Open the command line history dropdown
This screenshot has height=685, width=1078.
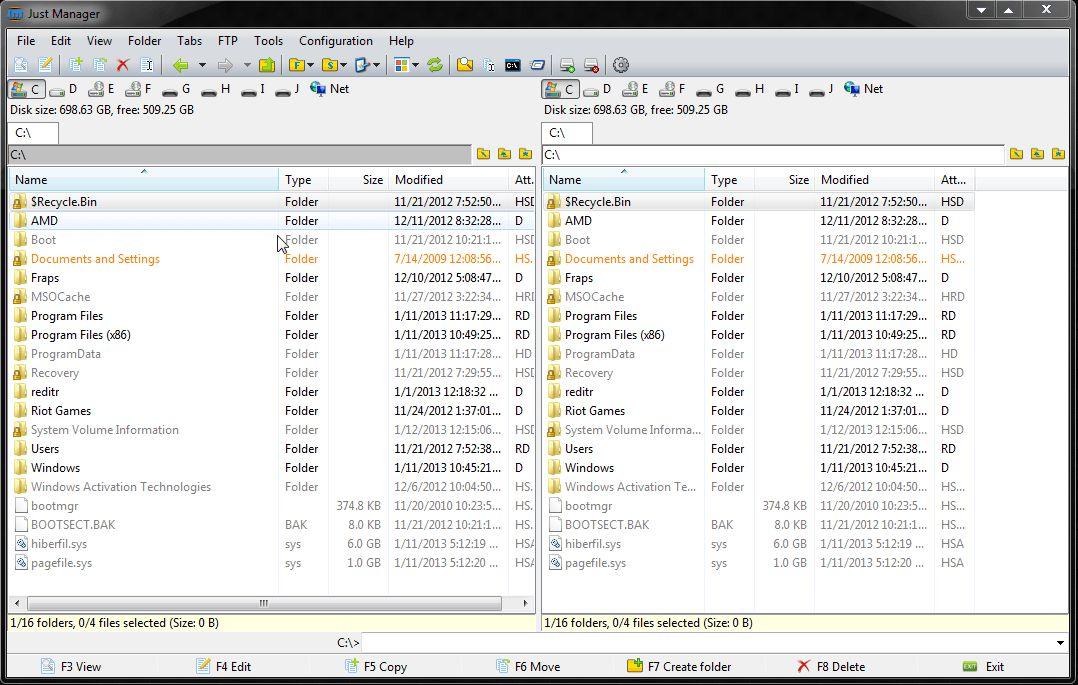coord(1059,643)
